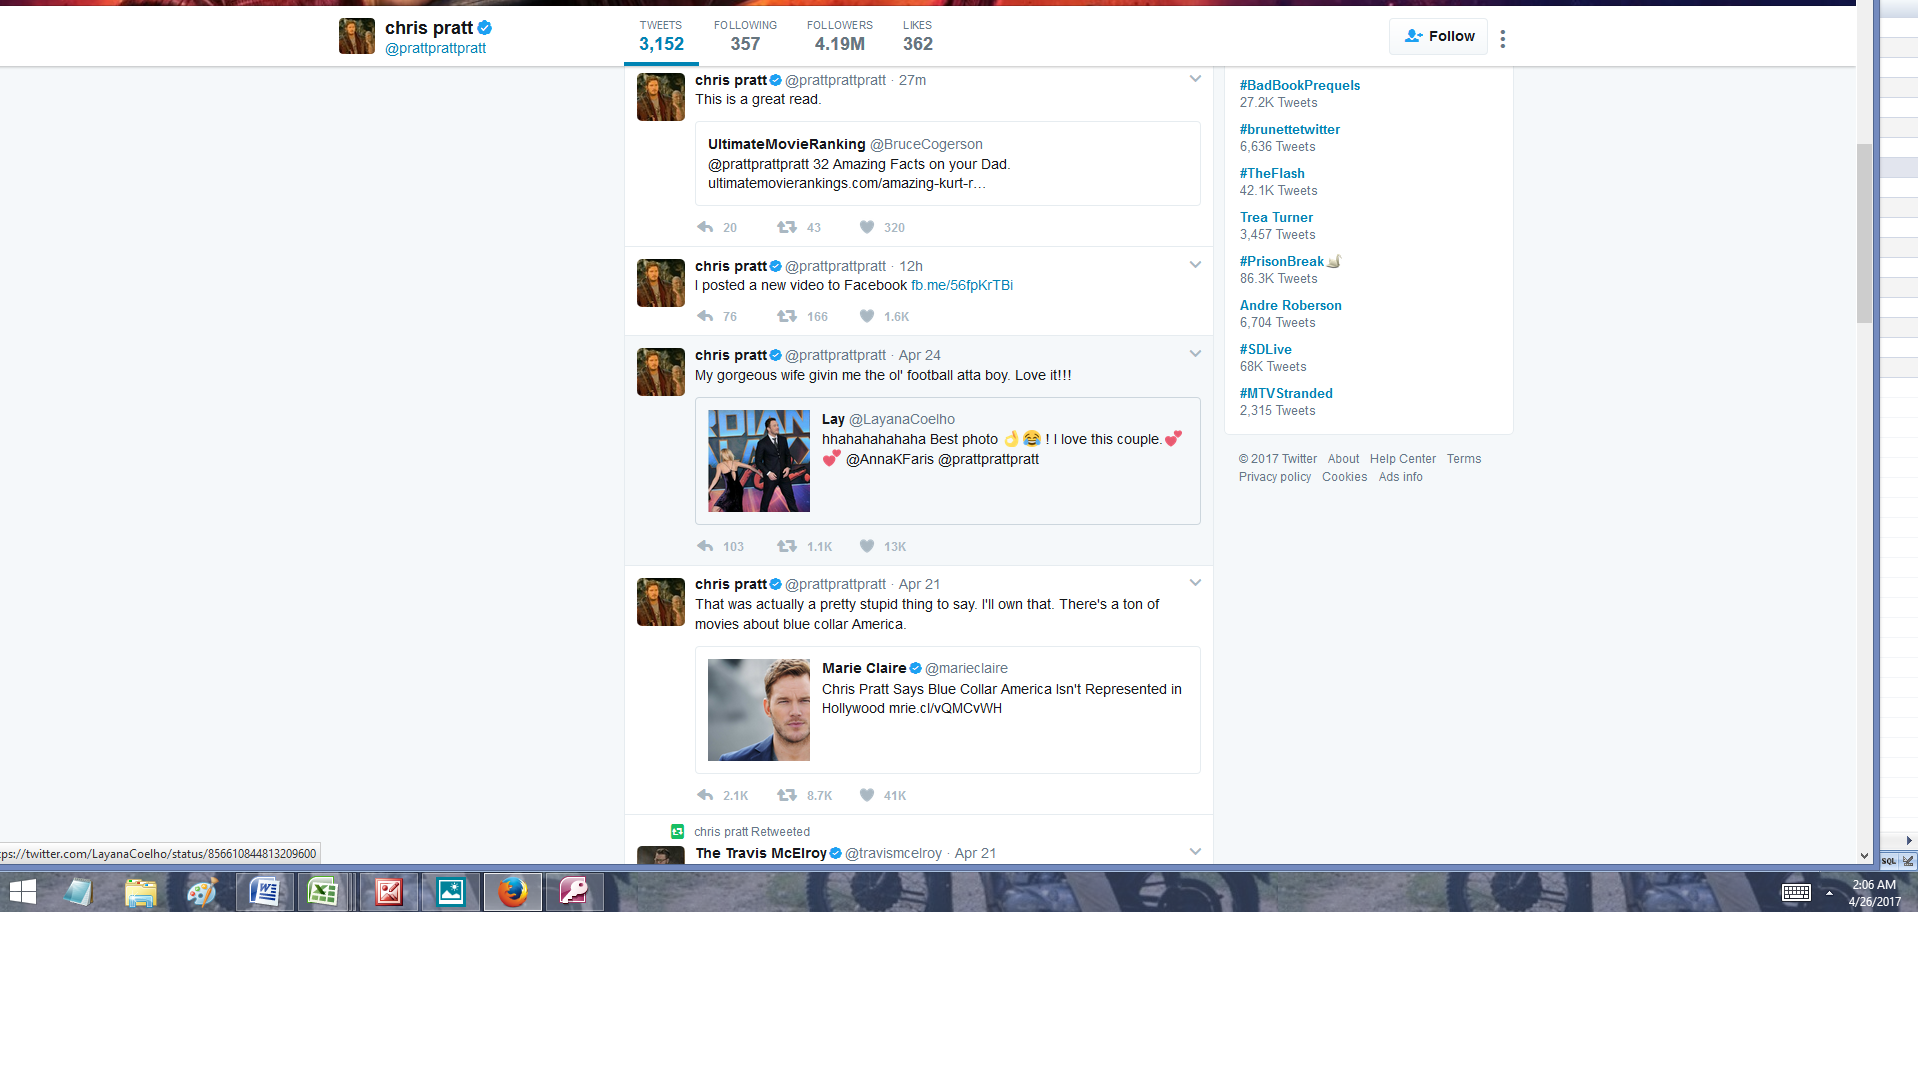The image size is (1920, 1080).
Task: Open the #BadBookPrequels trend
Action: click(1300, 86)
